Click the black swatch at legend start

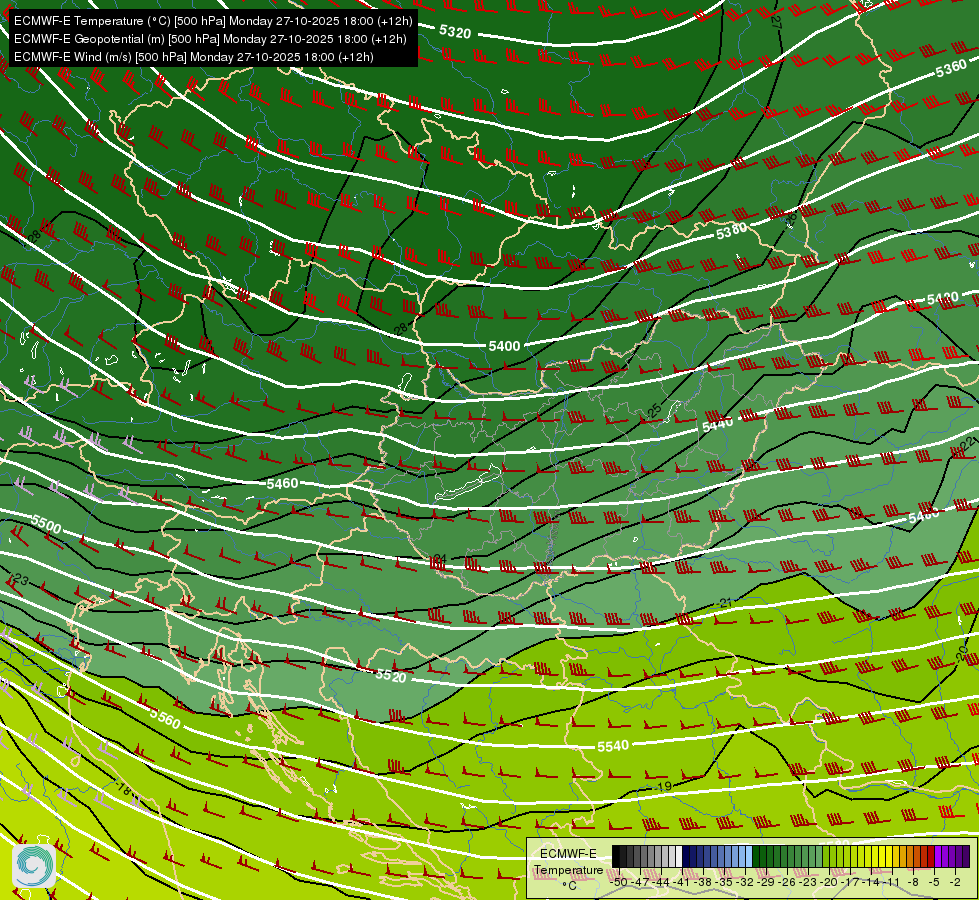pyautogui.click(x=616, y=856)
